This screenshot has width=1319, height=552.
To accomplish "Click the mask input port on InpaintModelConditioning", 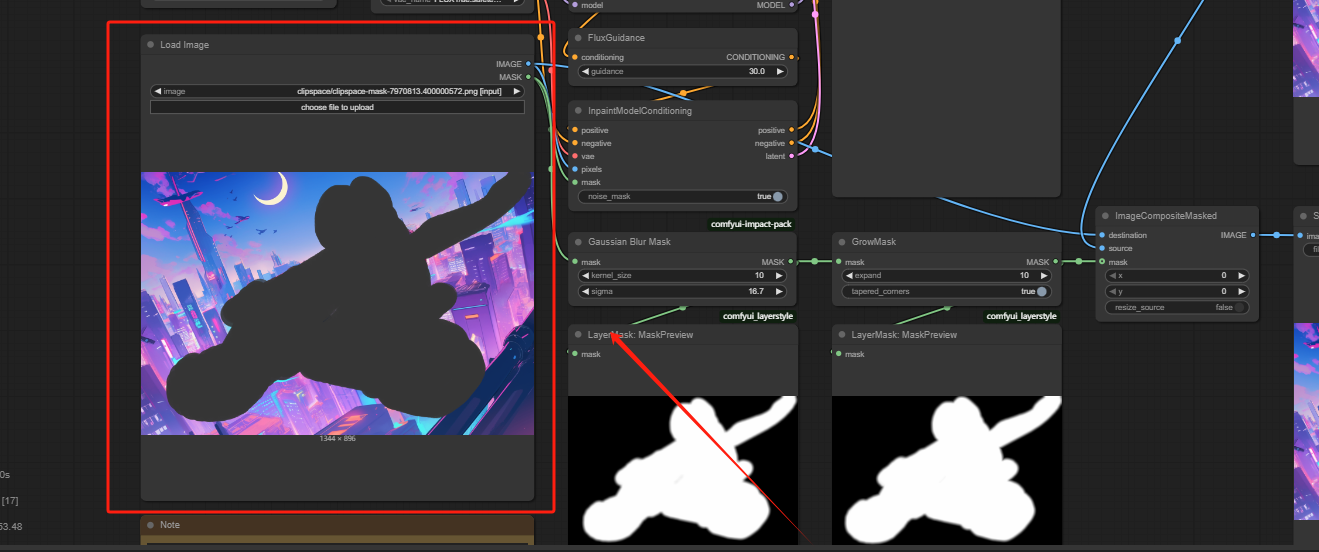I will pyautogui.click(x=574, y=182).
